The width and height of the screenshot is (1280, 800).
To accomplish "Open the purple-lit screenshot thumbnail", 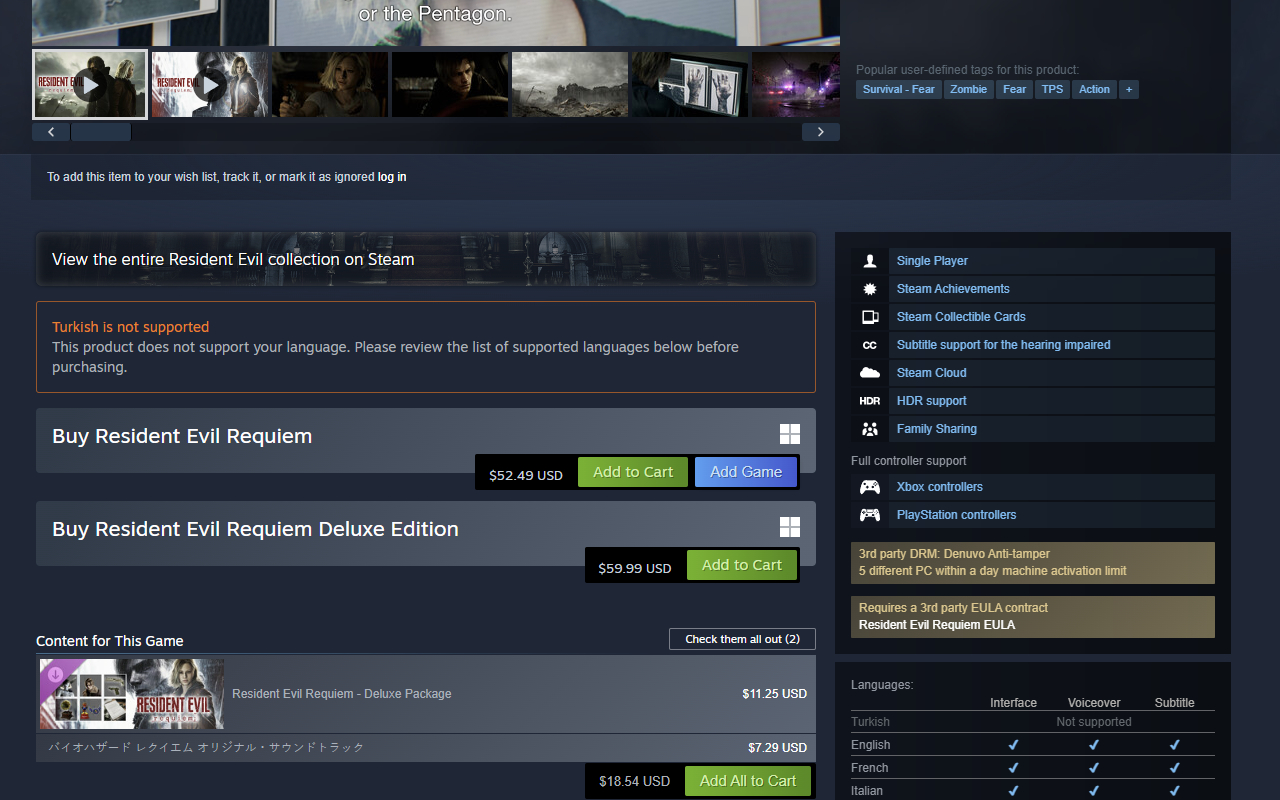I will (x=796, y=85).
